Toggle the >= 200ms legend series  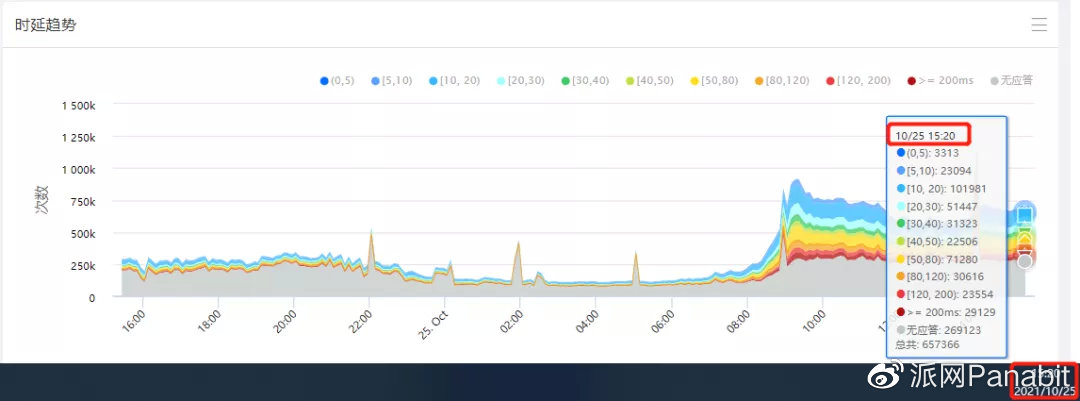tap(940, 81)
